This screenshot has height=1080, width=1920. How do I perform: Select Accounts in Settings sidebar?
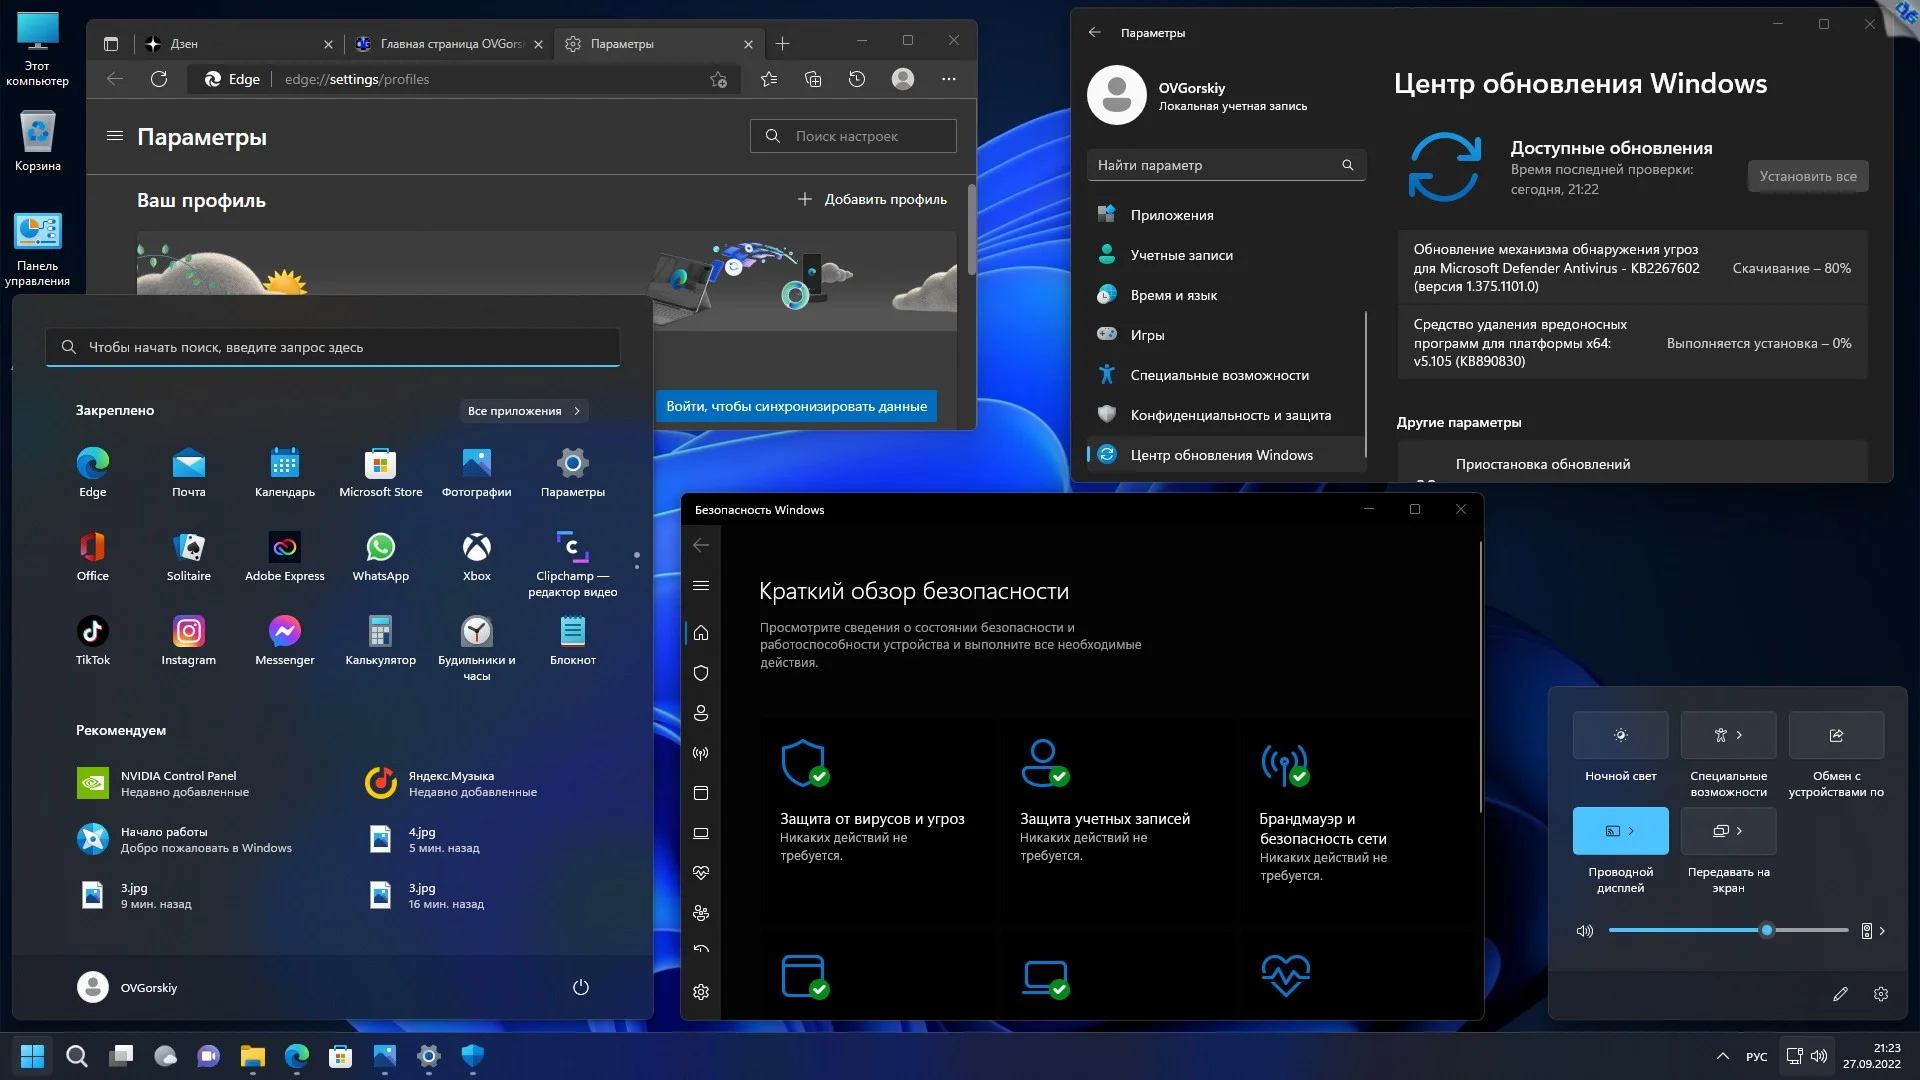(1181, 255)
